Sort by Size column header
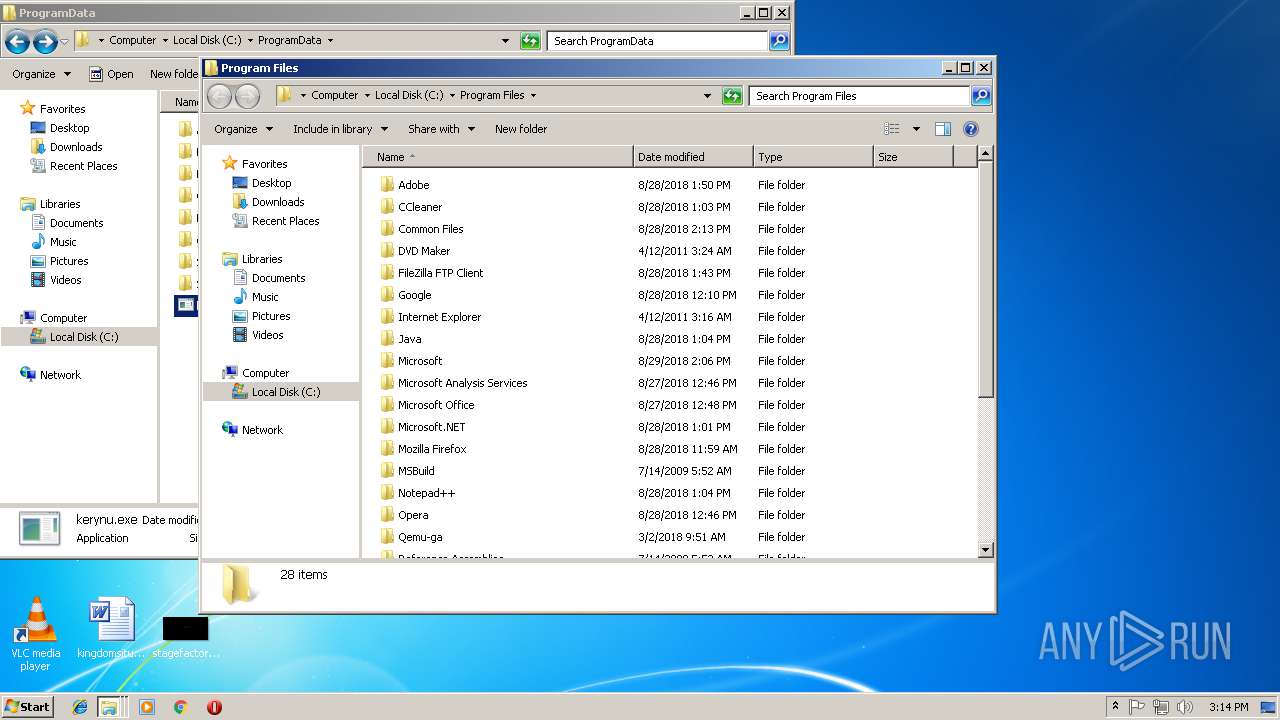Image resolution: width=1280 pixels, height=720 pixels. coord(913,157)
